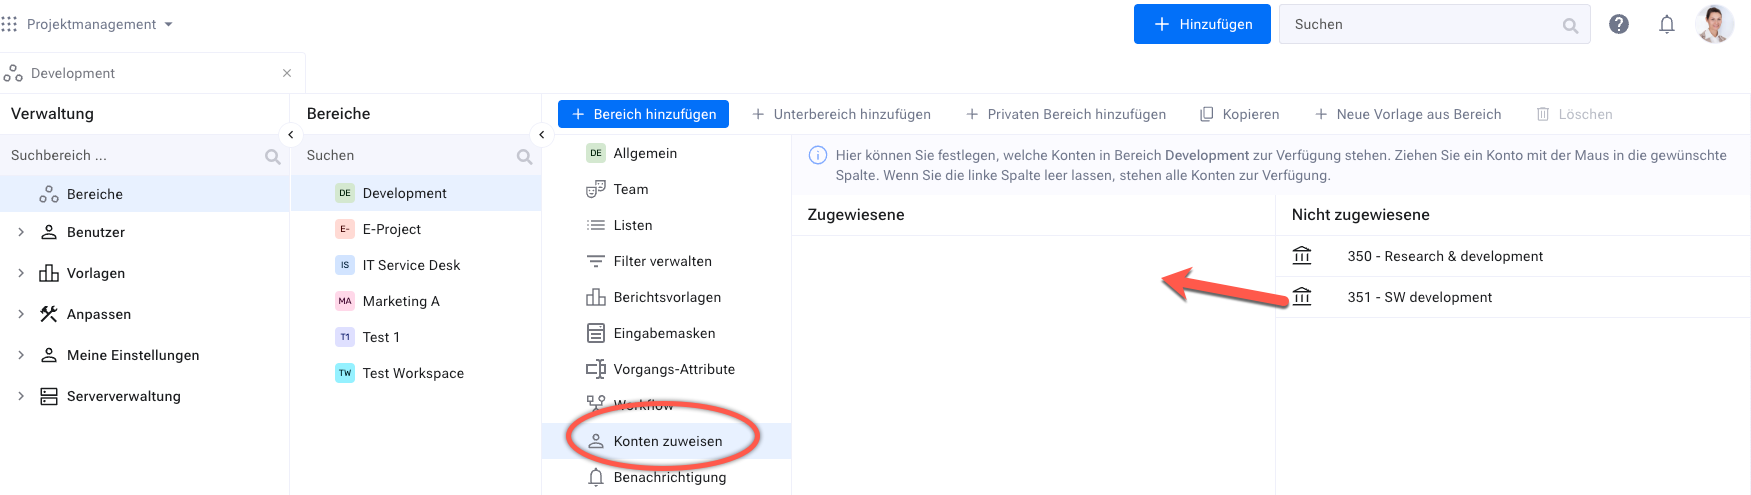Open the Projektmanagement dropdown

point(99,24)
